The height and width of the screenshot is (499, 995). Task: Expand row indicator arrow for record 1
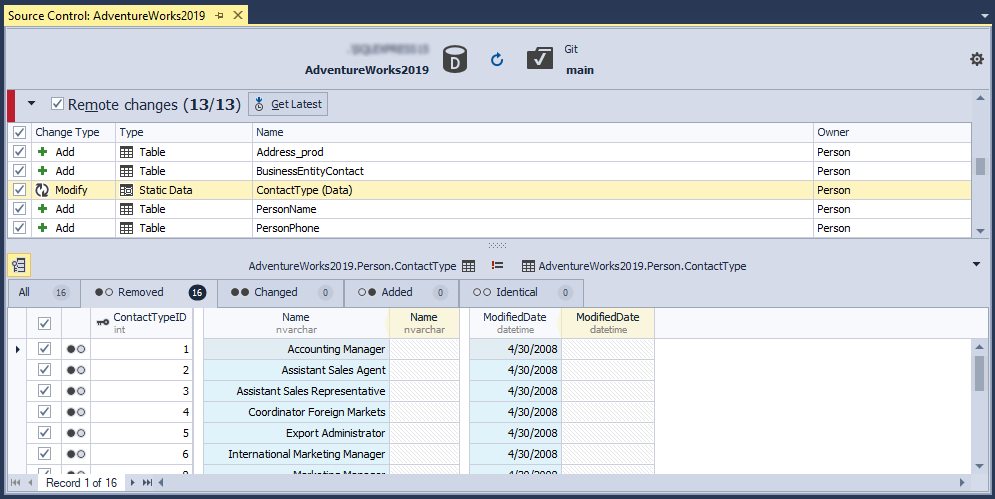(17, 349)
